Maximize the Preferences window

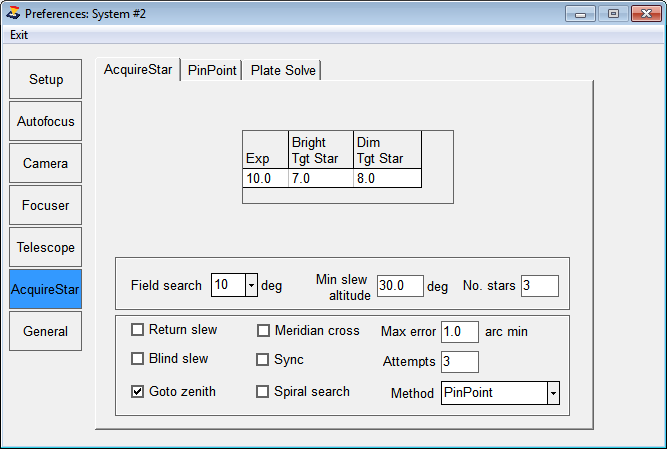(x=613, y=14)
